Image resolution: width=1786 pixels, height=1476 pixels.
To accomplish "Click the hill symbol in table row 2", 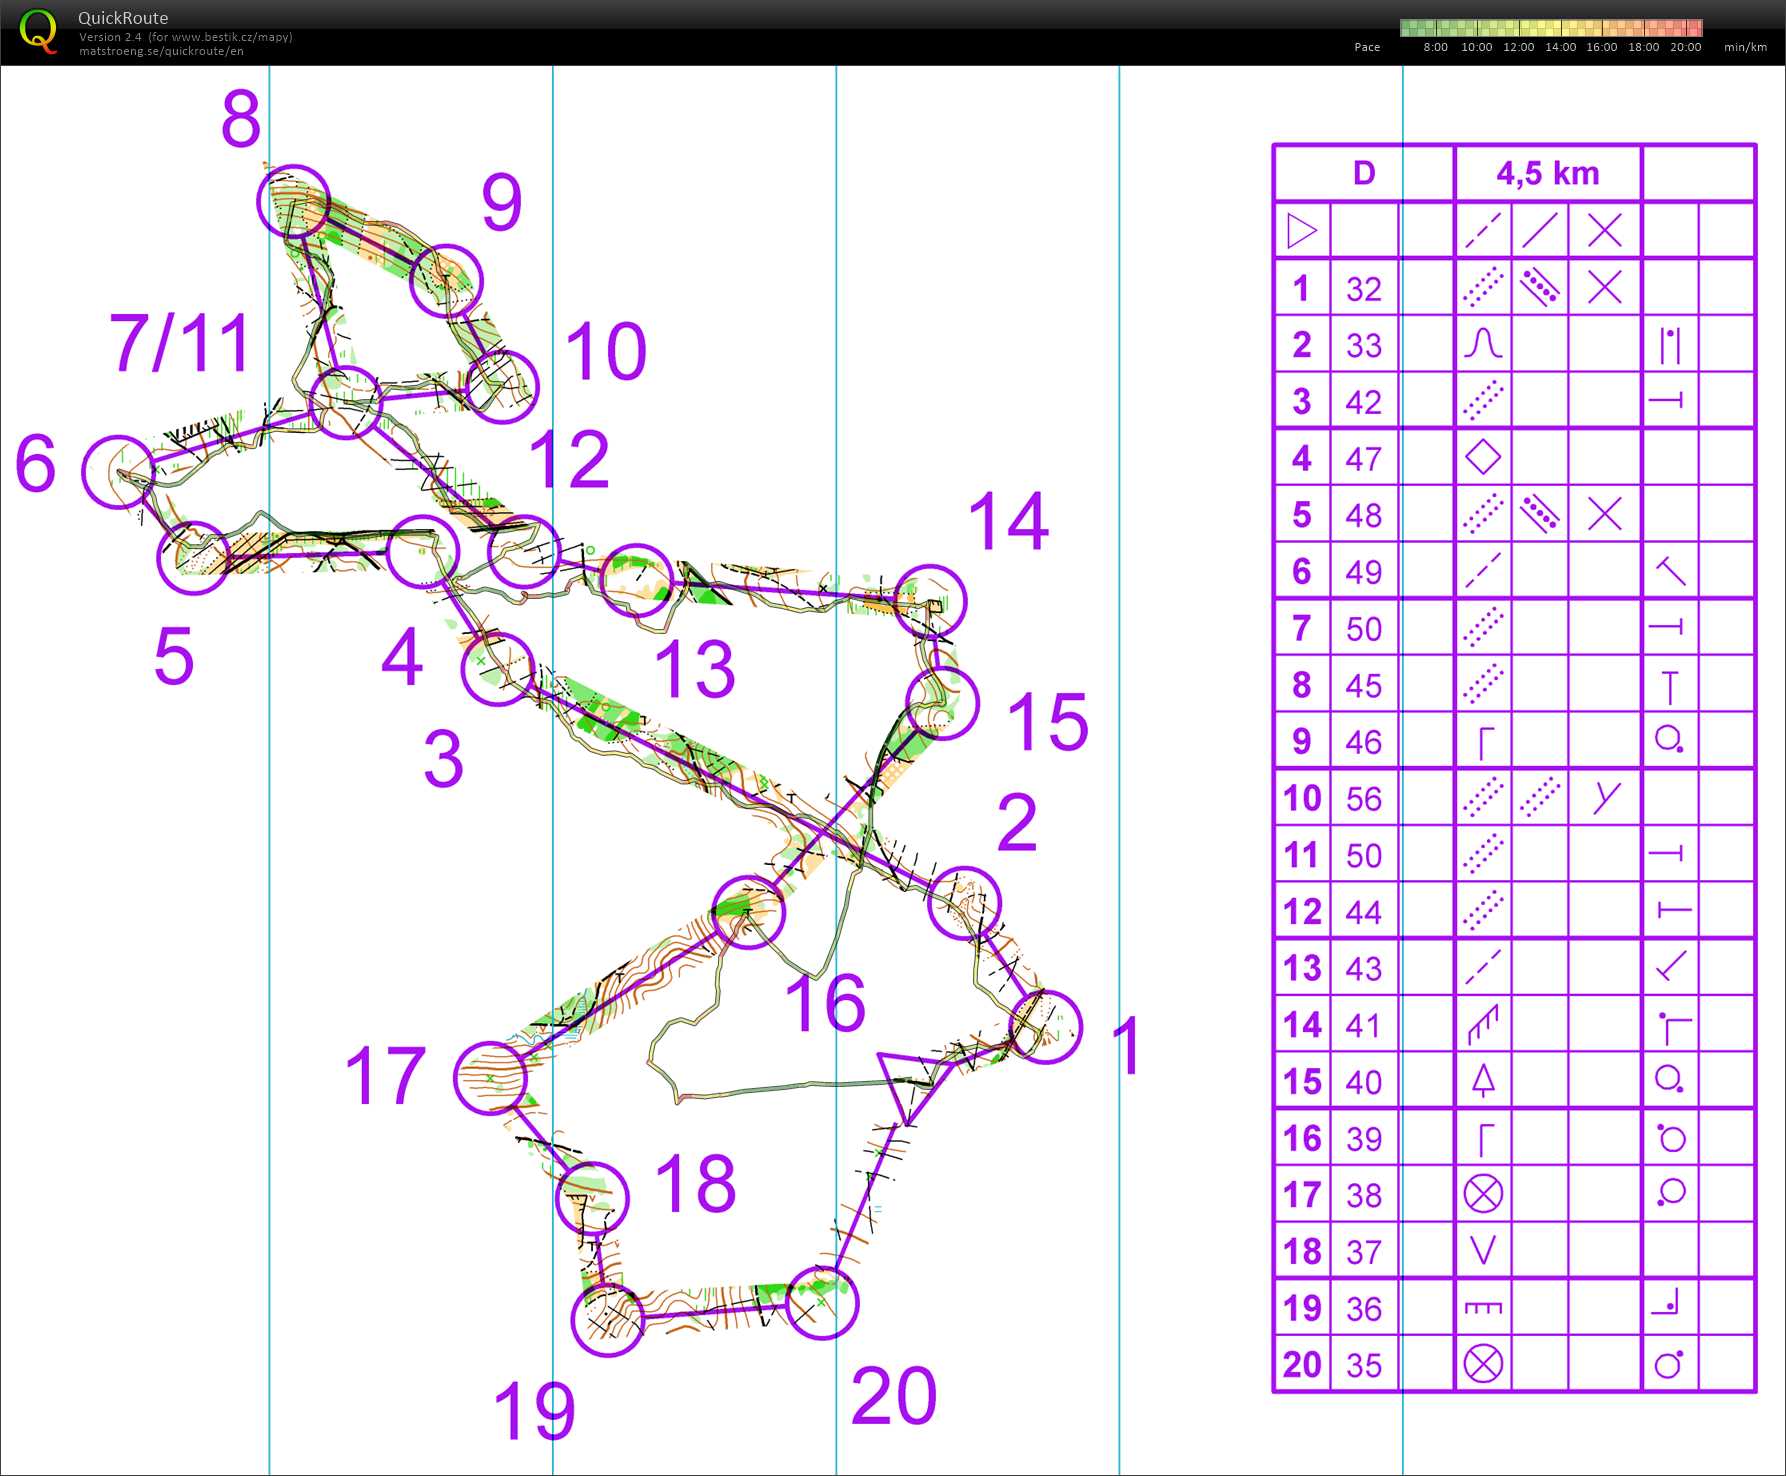I will (x=1482, y=345).
